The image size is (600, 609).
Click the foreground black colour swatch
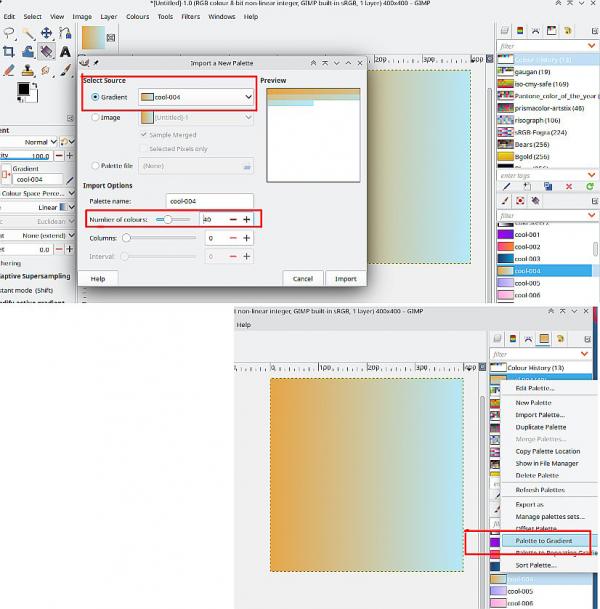click(23, 89)
